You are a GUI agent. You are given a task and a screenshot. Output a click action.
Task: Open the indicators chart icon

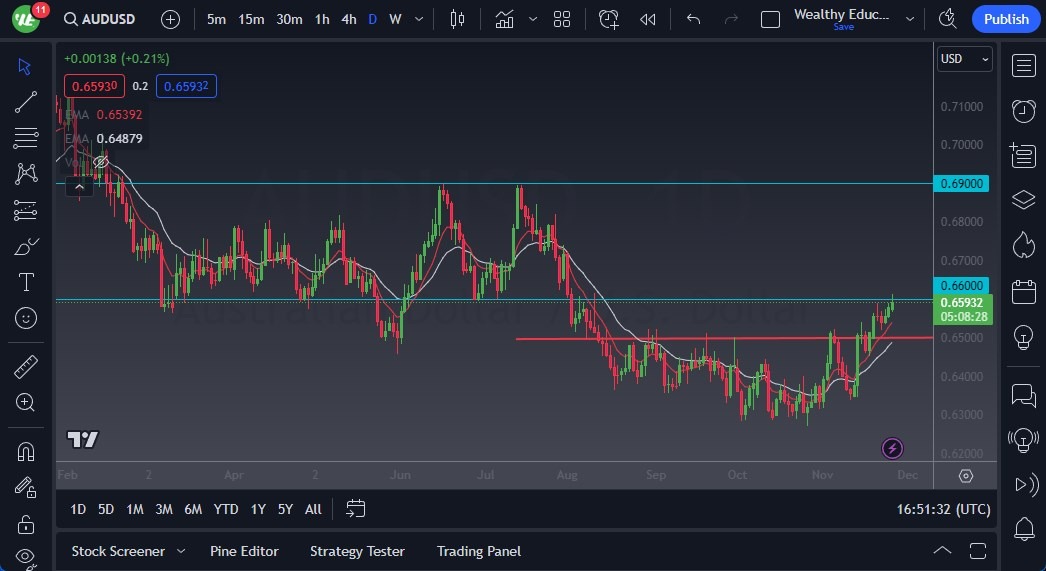[505, 19]
